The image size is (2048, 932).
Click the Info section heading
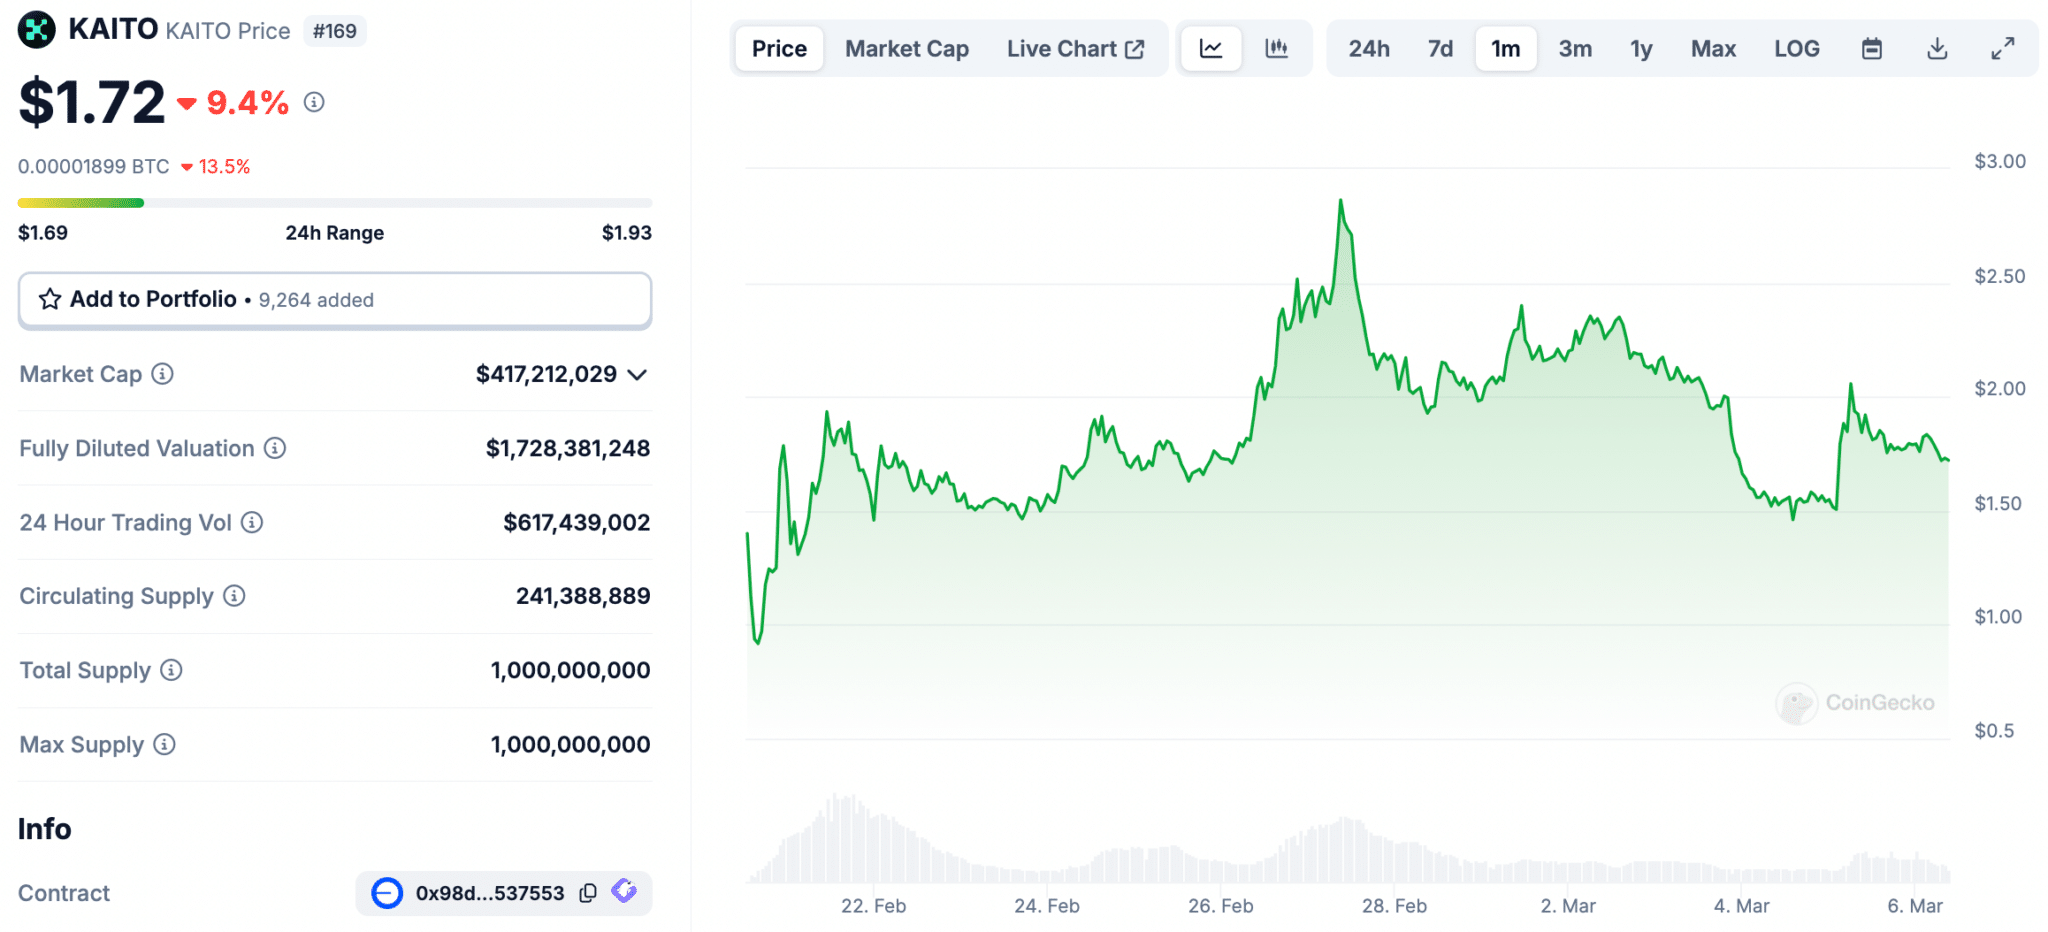click(45, 829)
